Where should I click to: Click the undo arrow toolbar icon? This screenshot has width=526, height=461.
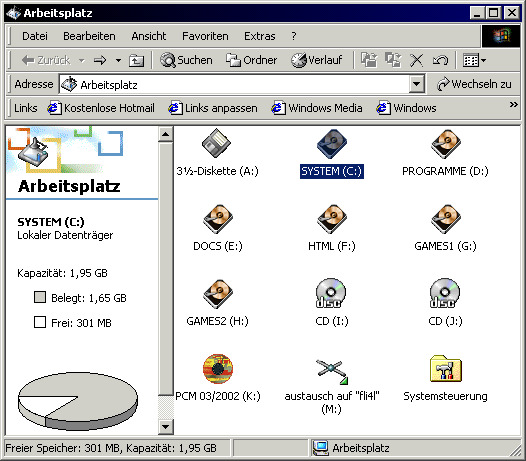tap(440, 60)
